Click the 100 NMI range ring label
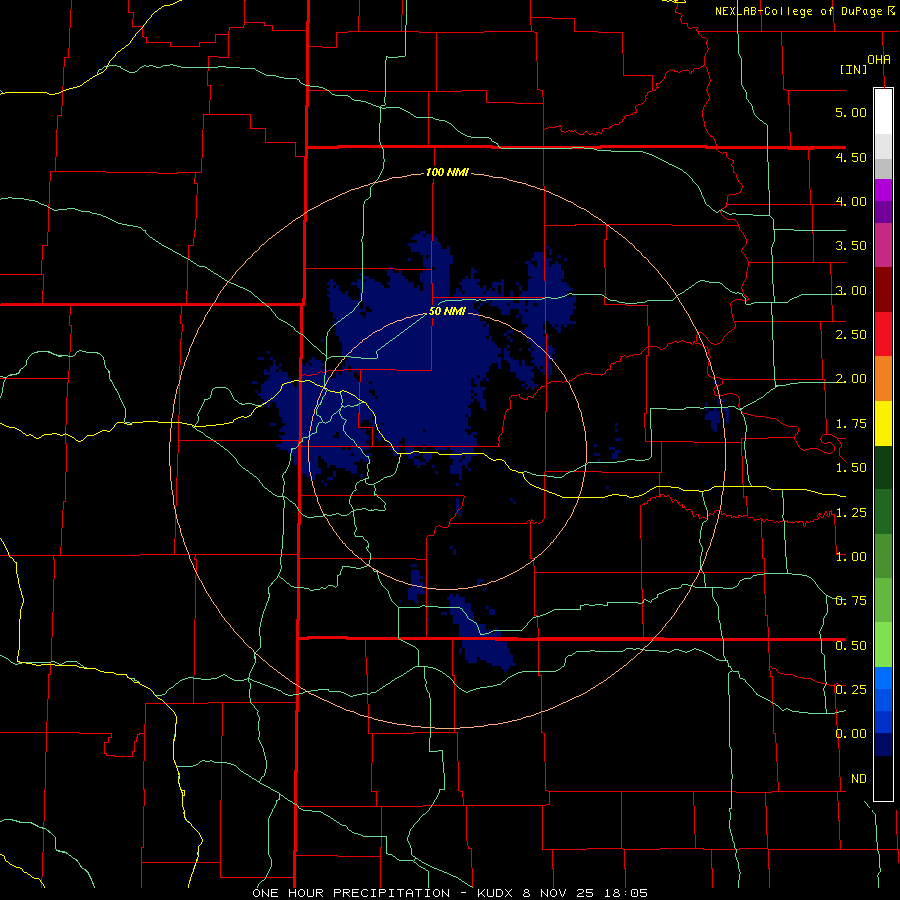The width and height of the screenshot is (900, 900). [x=447, y=172]
